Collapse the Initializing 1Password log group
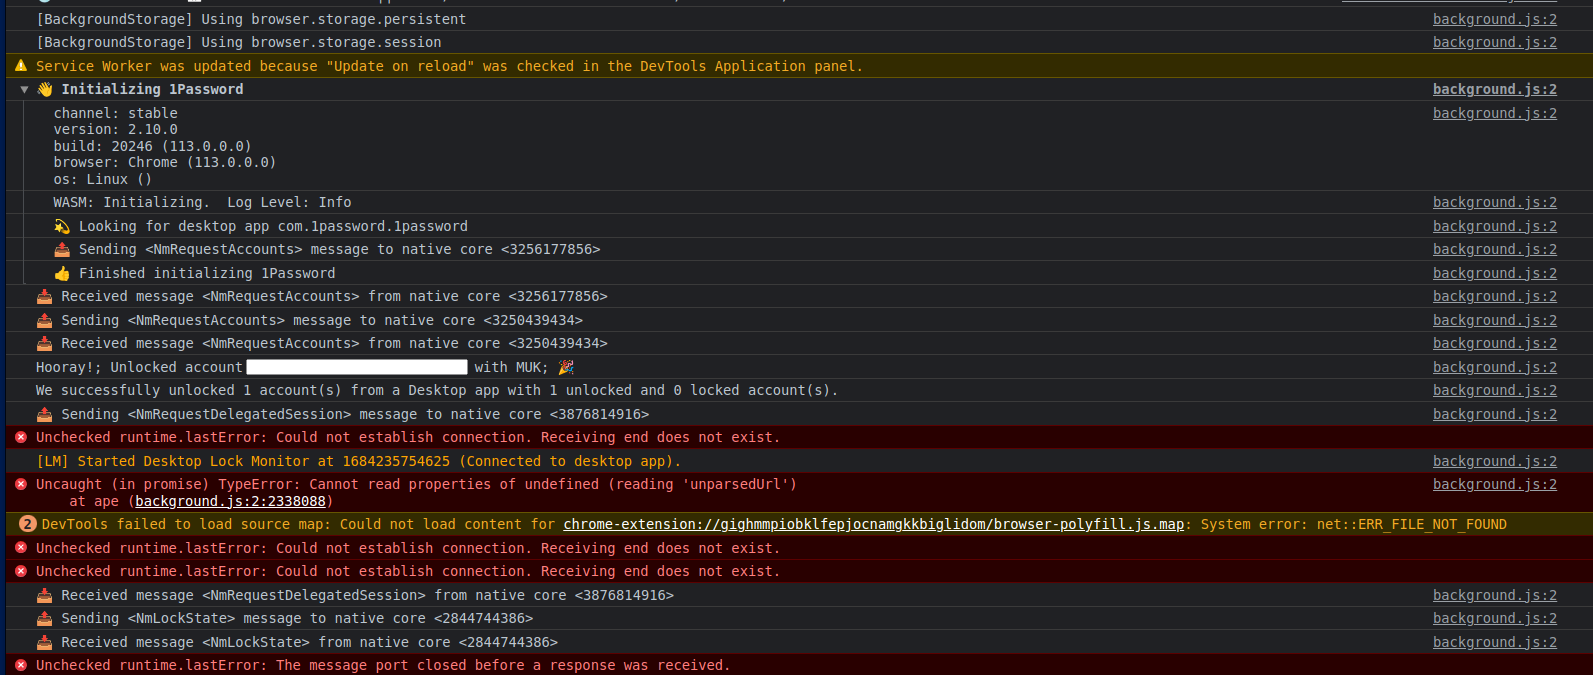Viewport: 1593px width, 675px height. pos(24,89)
